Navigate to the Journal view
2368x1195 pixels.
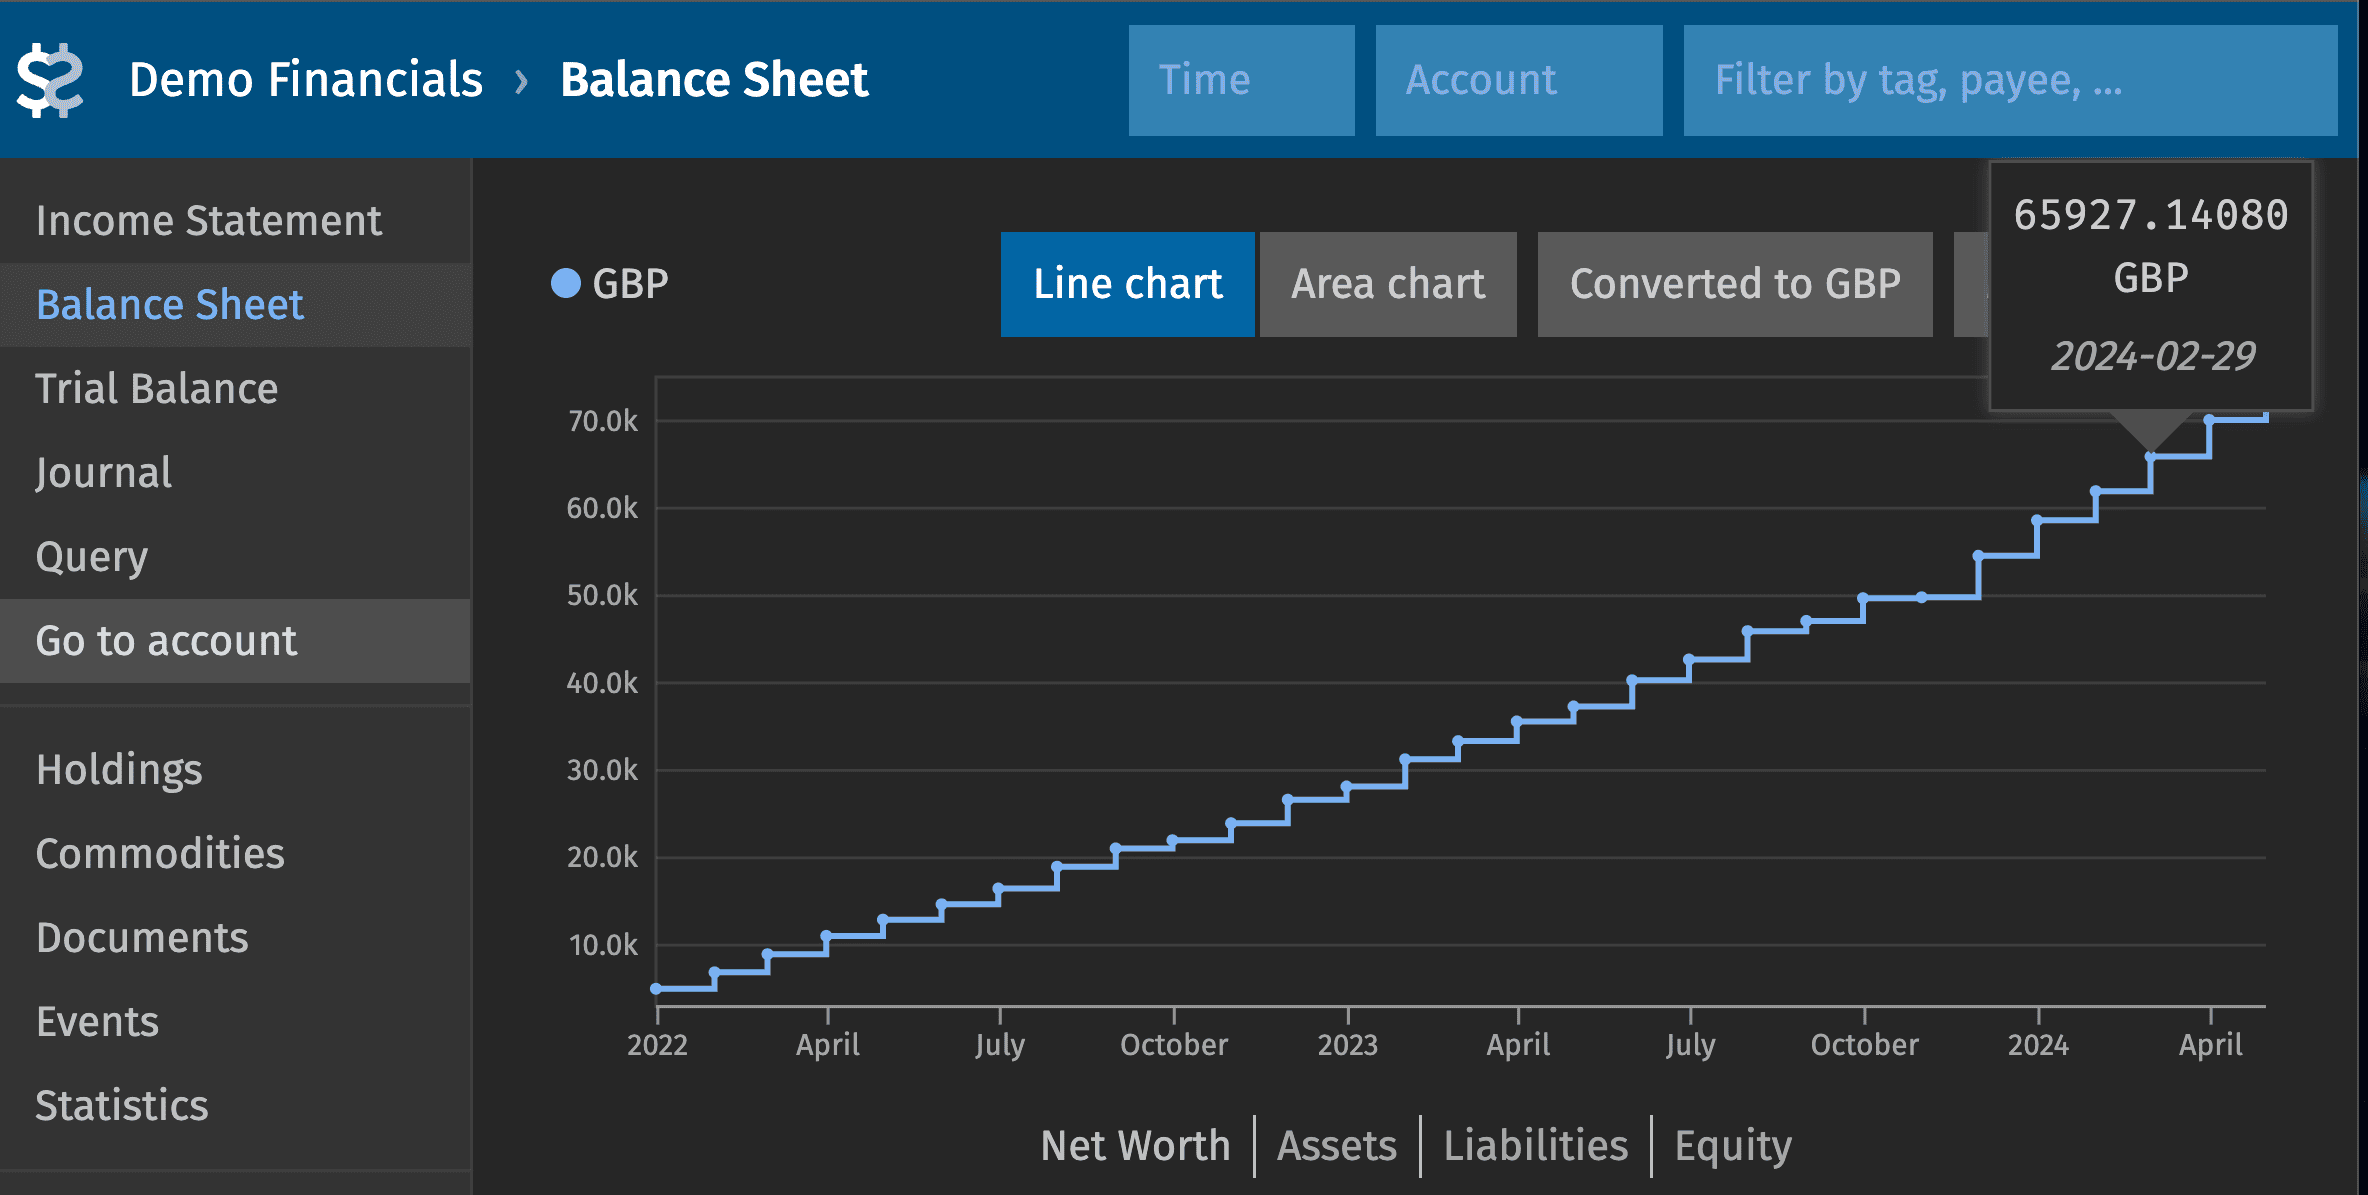point(103,472)
